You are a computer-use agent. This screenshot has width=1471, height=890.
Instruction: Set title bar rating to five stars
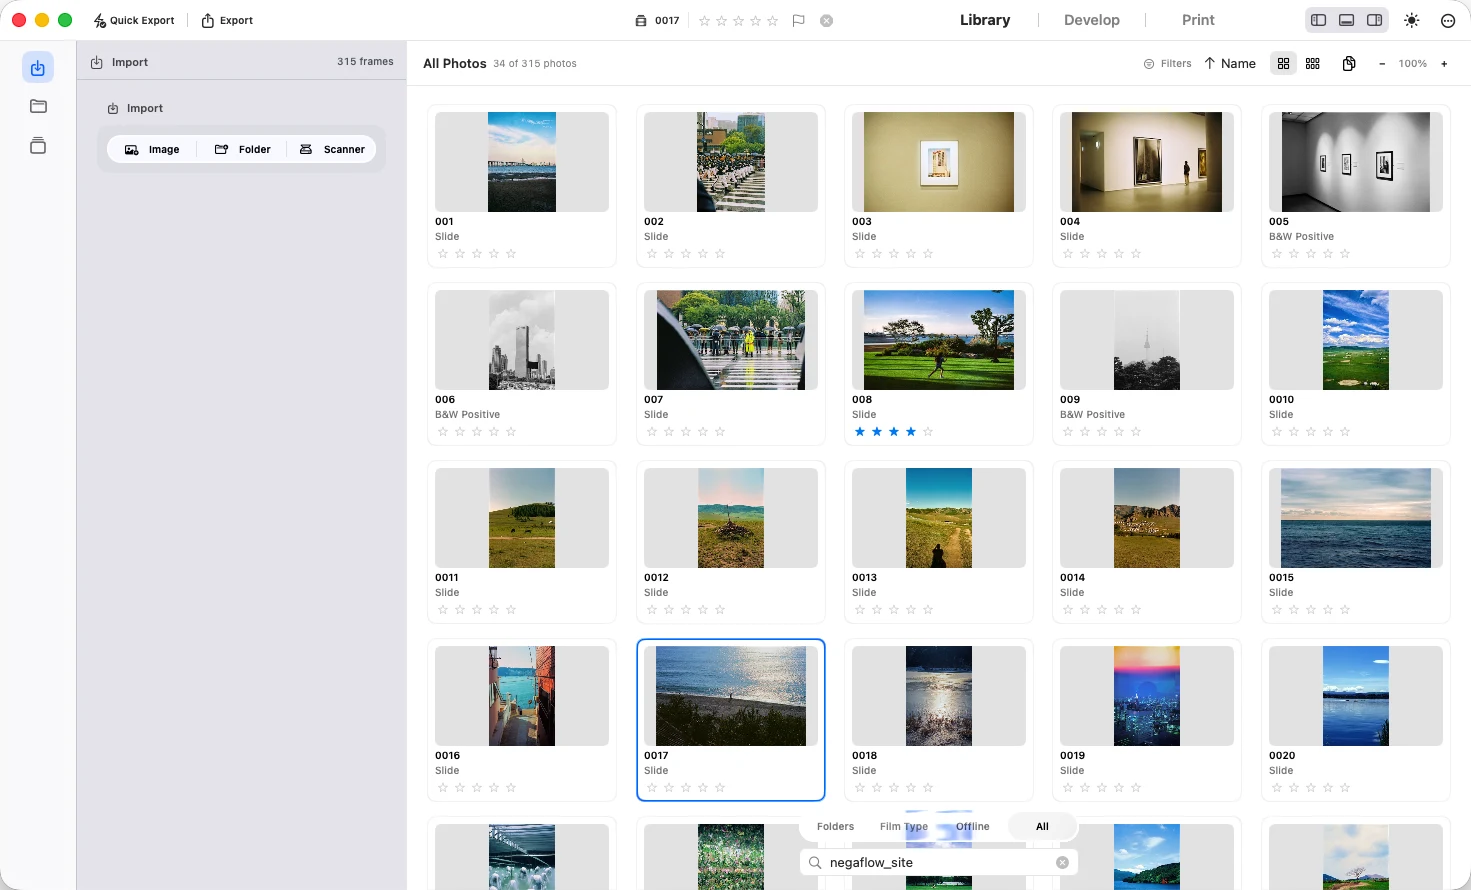click(772, 20)
